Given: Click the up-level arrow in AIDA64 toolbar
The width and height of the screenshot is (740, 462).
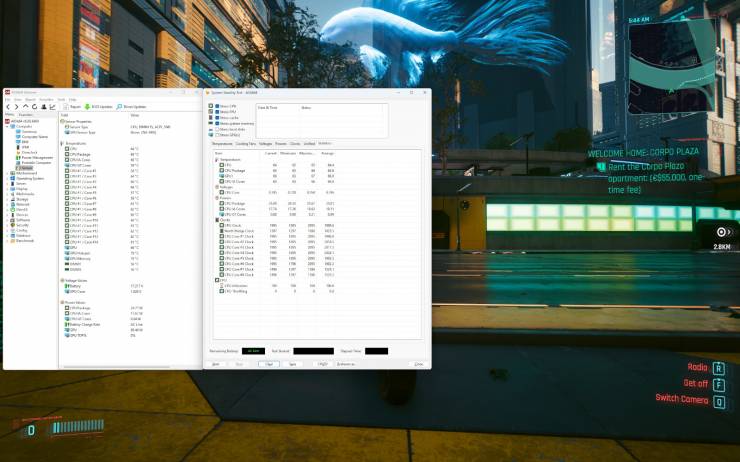Looking at the screenshot, I should [x=25, y=107].
